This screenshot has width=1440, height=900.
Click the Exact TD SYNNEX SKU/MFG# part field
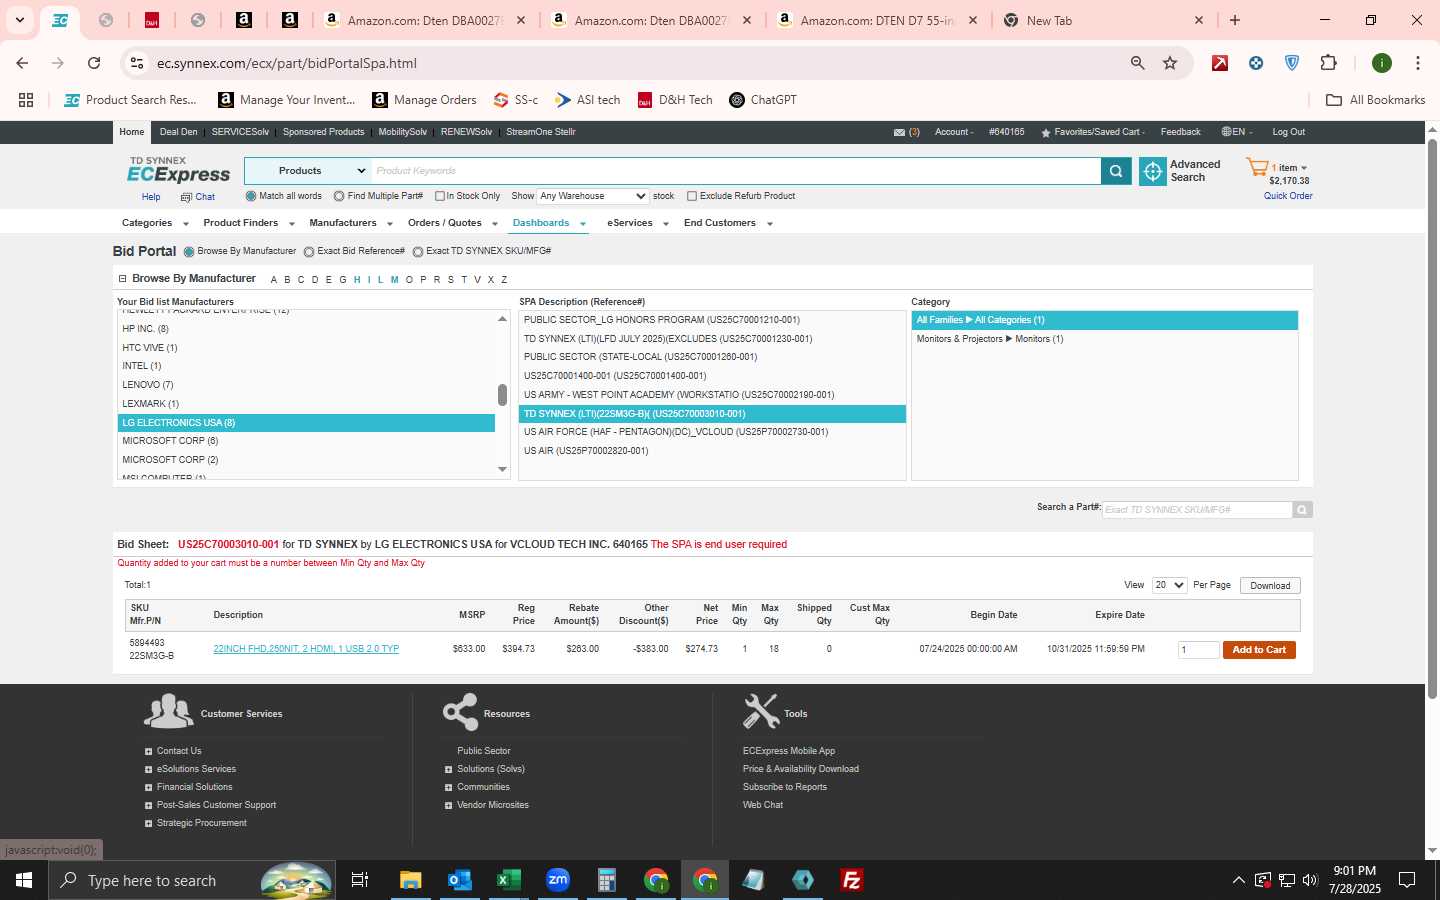point(1197,510)
